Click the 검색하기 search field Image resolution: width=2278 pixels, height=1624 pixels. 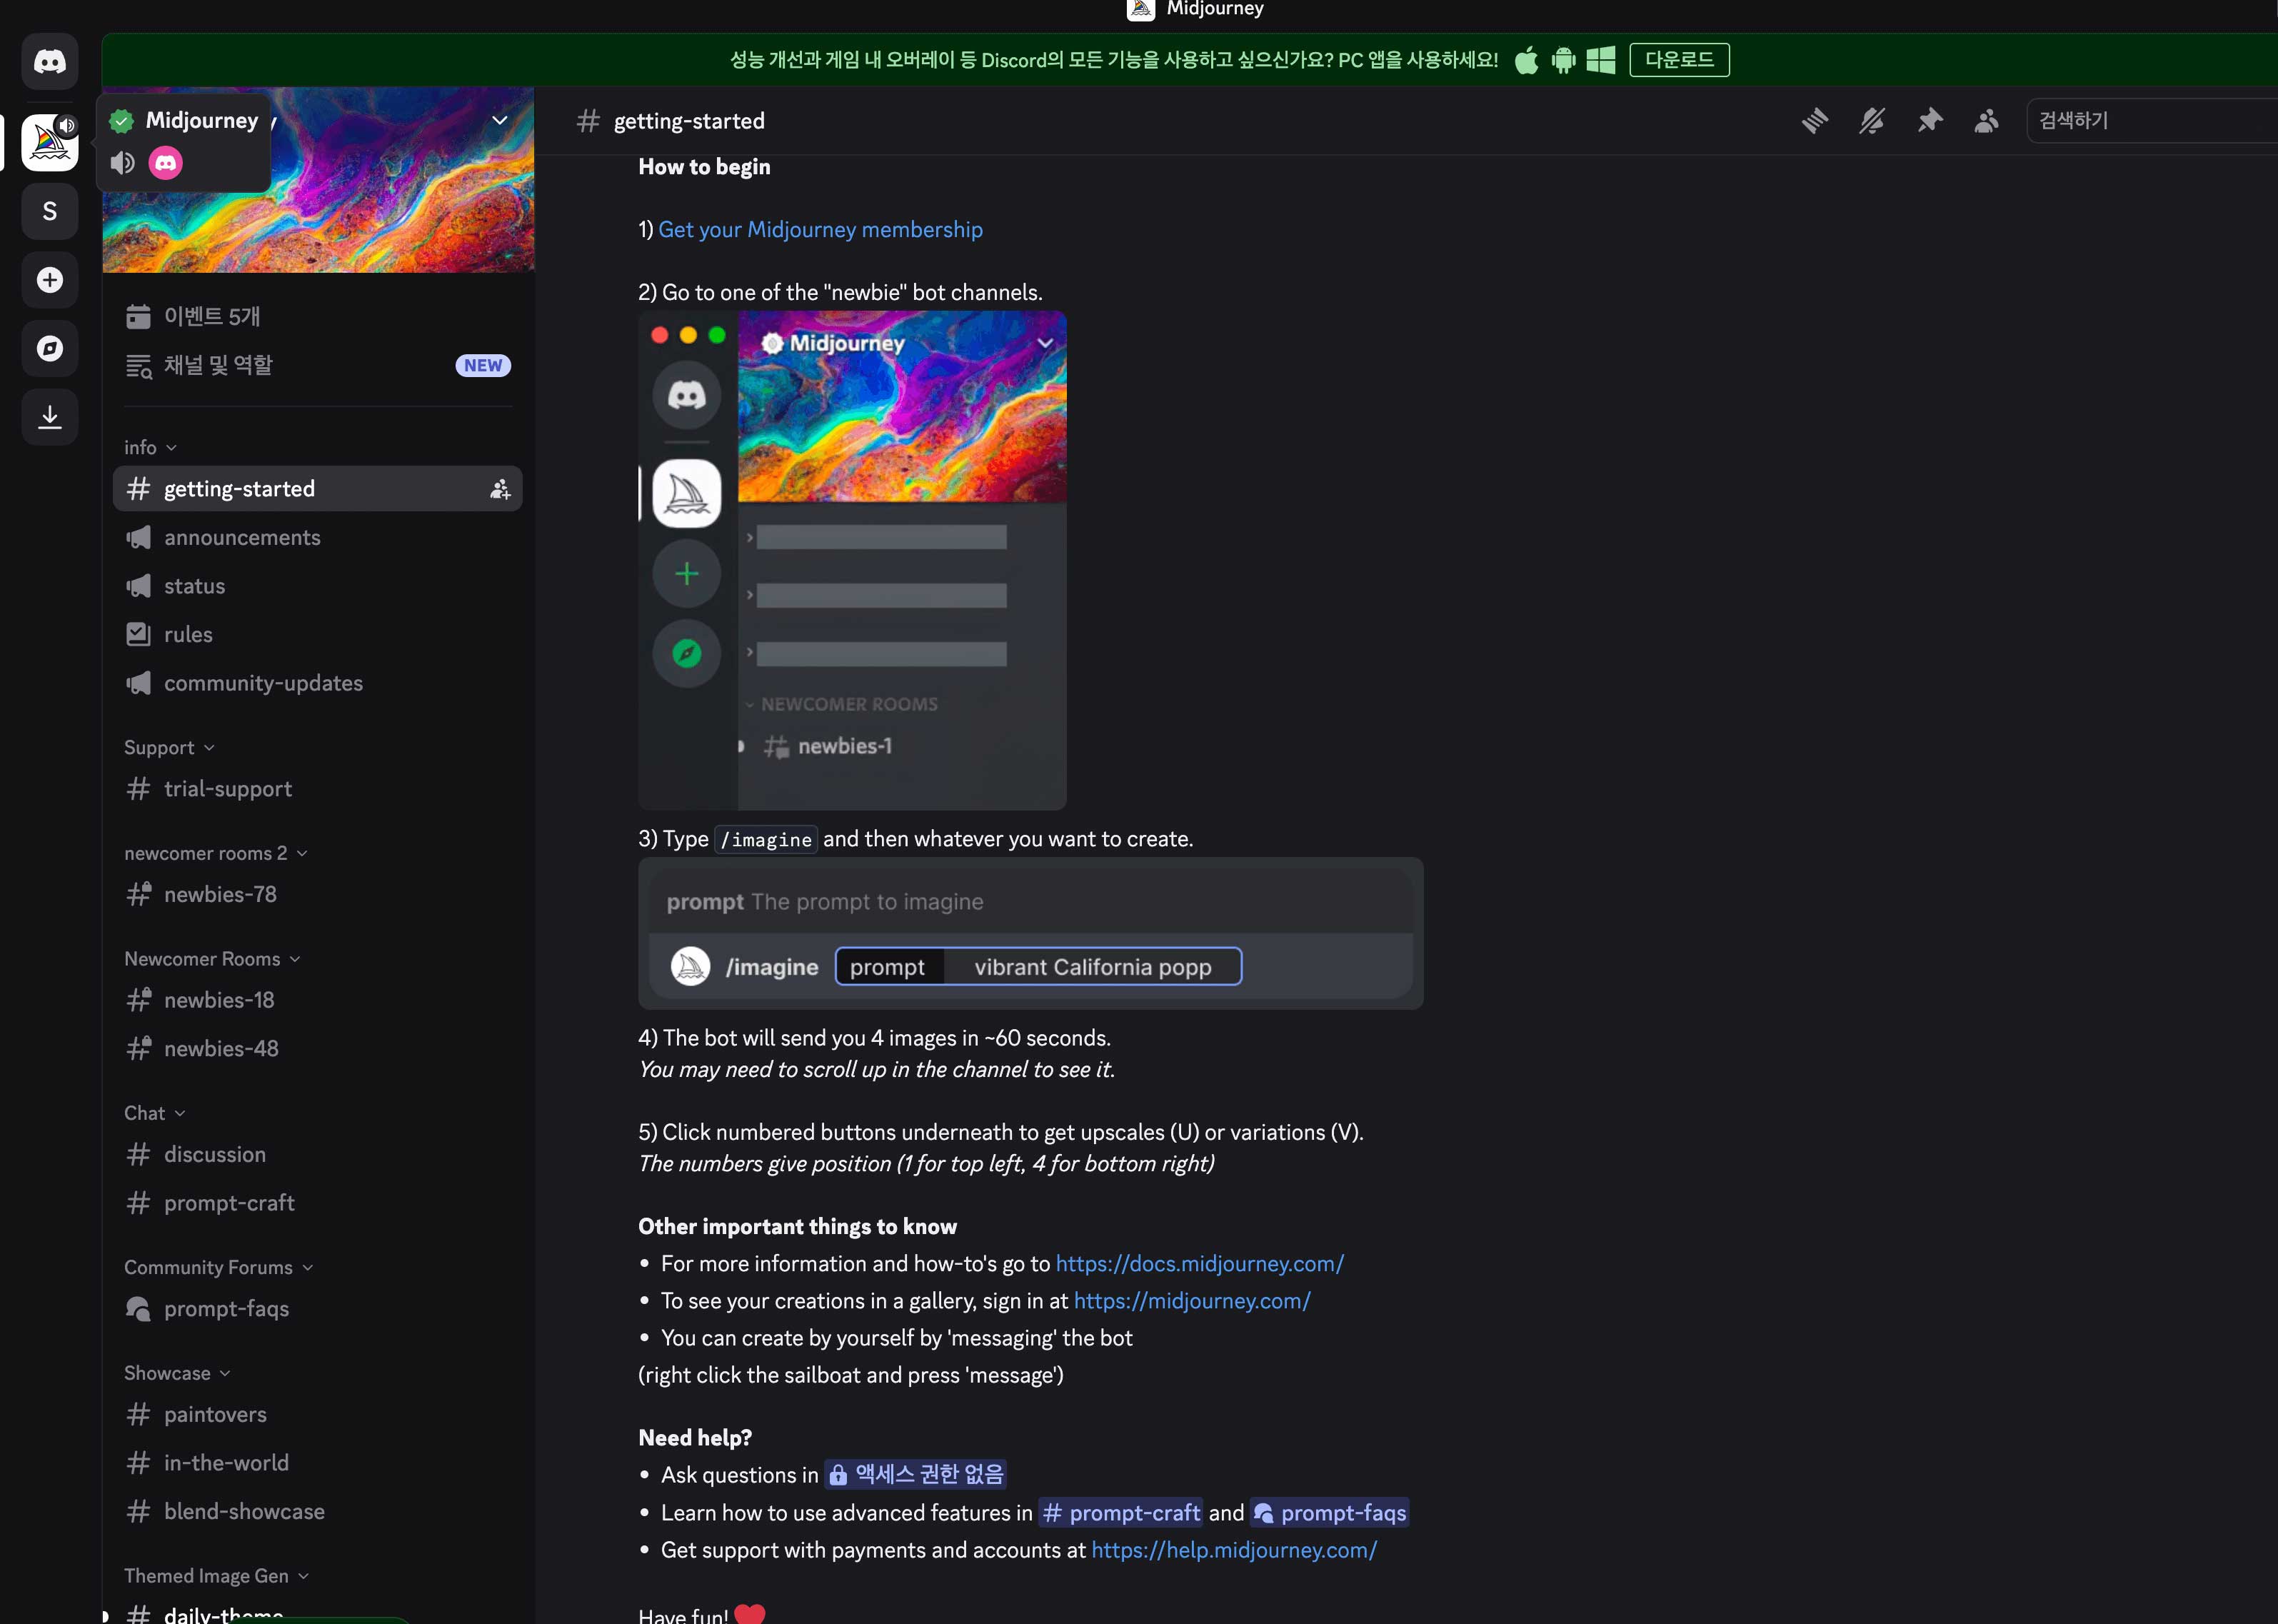(2150, 121)
